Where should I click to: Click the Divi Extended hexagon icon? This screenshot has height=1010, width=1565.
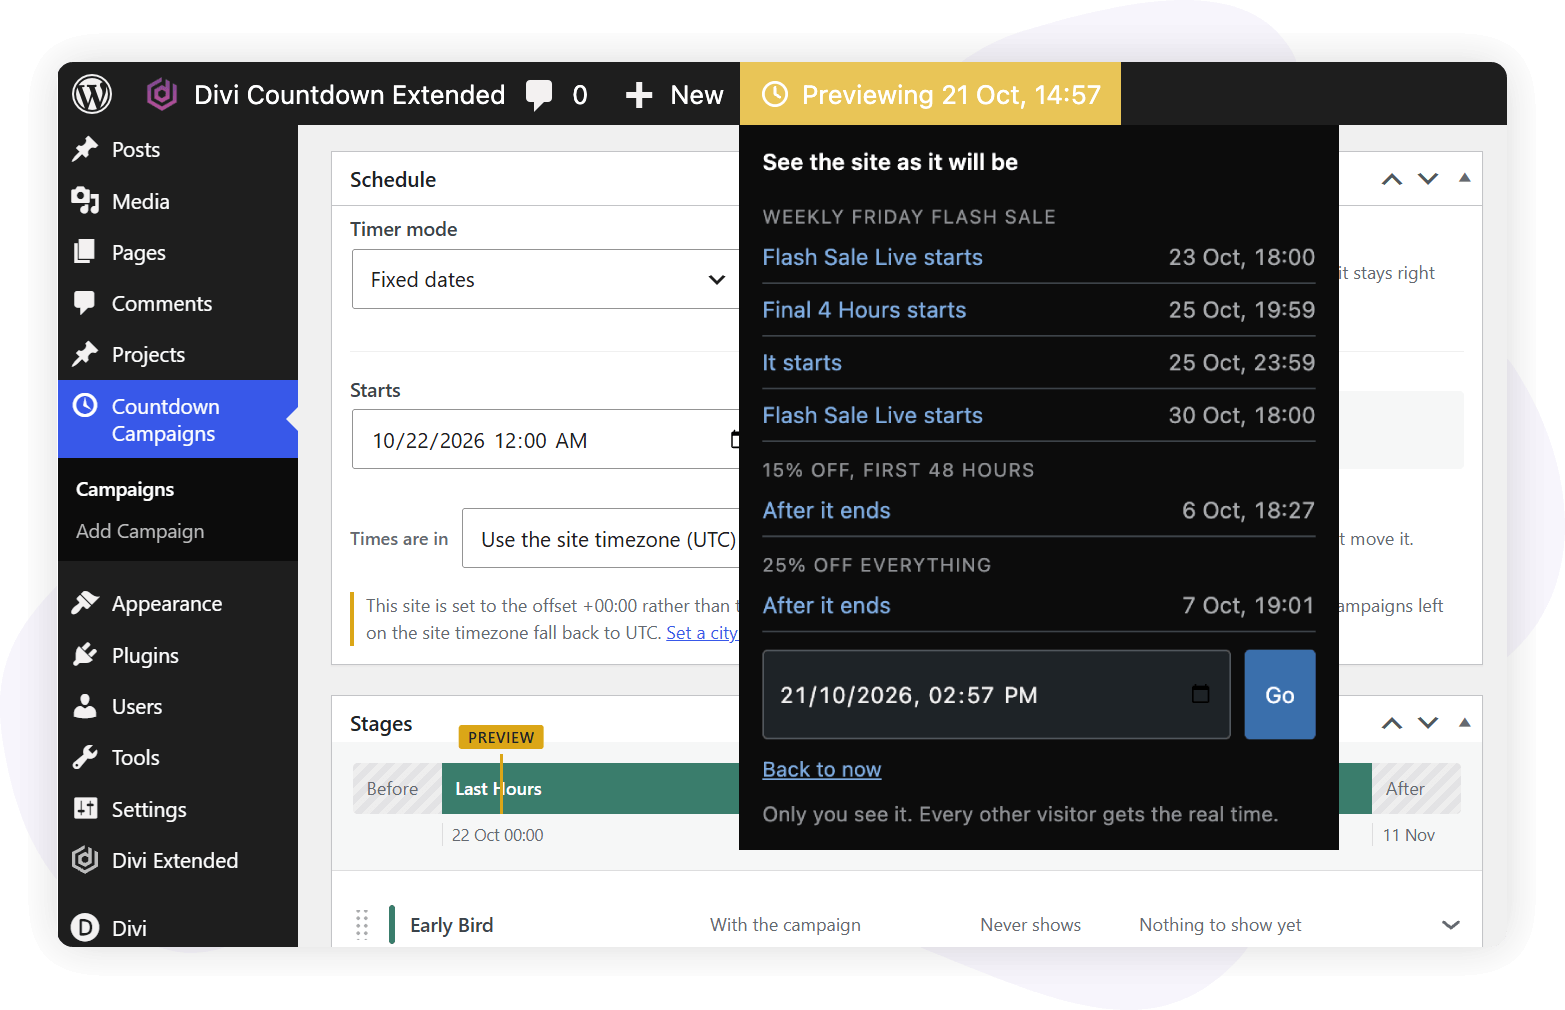pyautogui.click(x=85, y=860)
